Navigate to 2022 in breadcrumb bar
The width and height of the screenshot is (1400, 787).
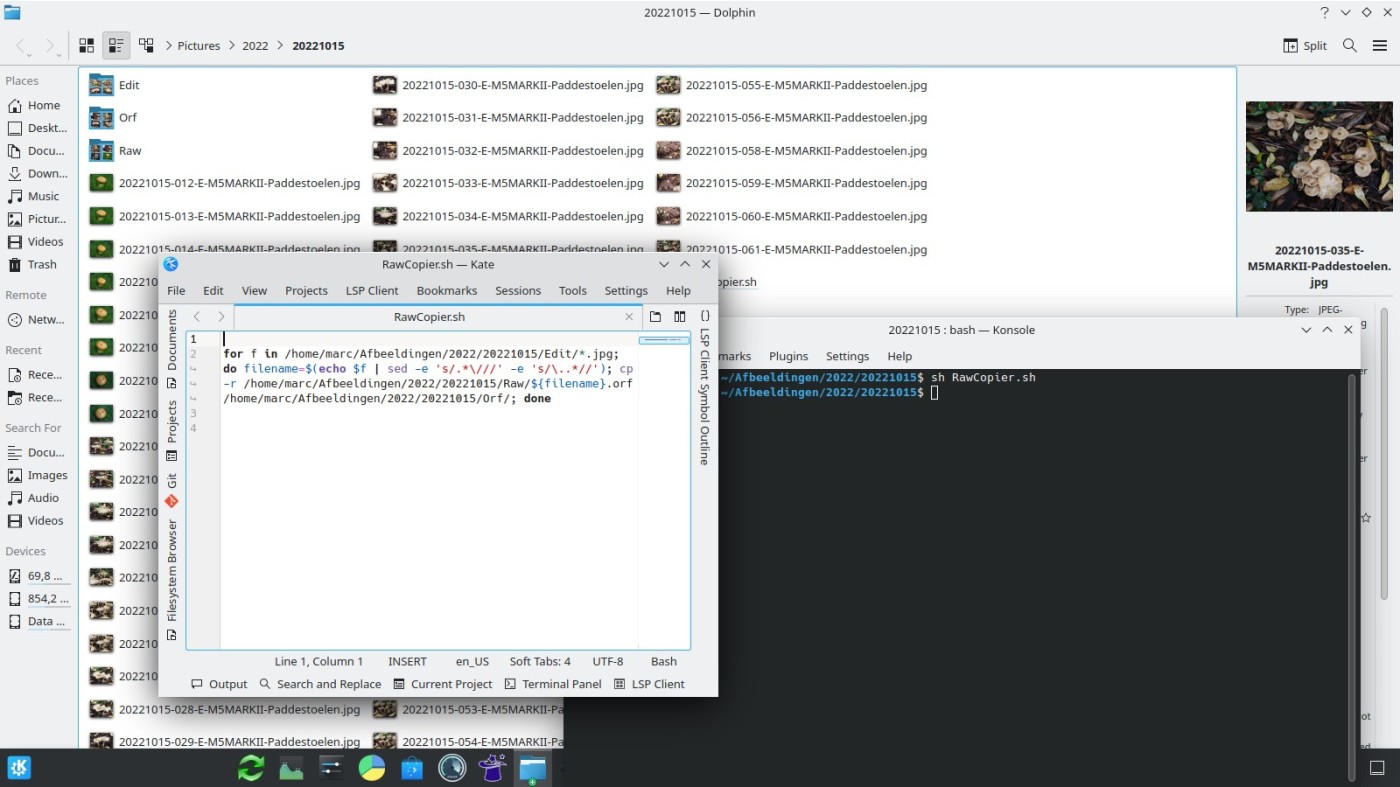click(255, 46)
